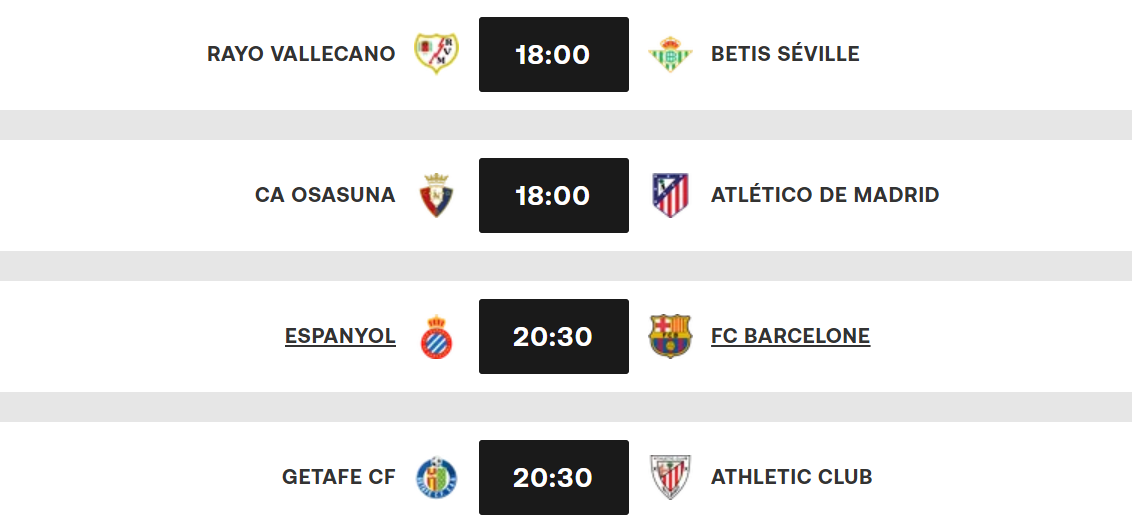Image resolution: width=1132 pixels, height=523 pixels.
Task: Click the Athletic Club crest logo
Action: [669, 477]
